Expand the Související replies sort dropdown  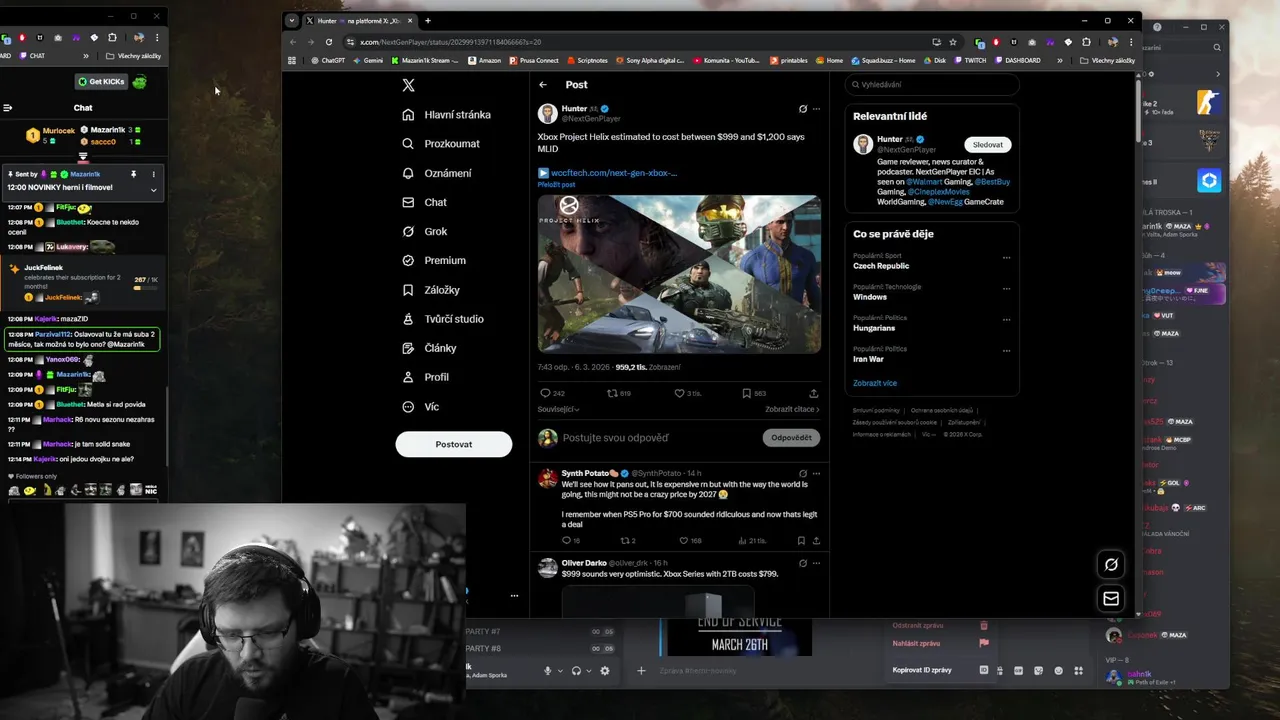point(559,409)
